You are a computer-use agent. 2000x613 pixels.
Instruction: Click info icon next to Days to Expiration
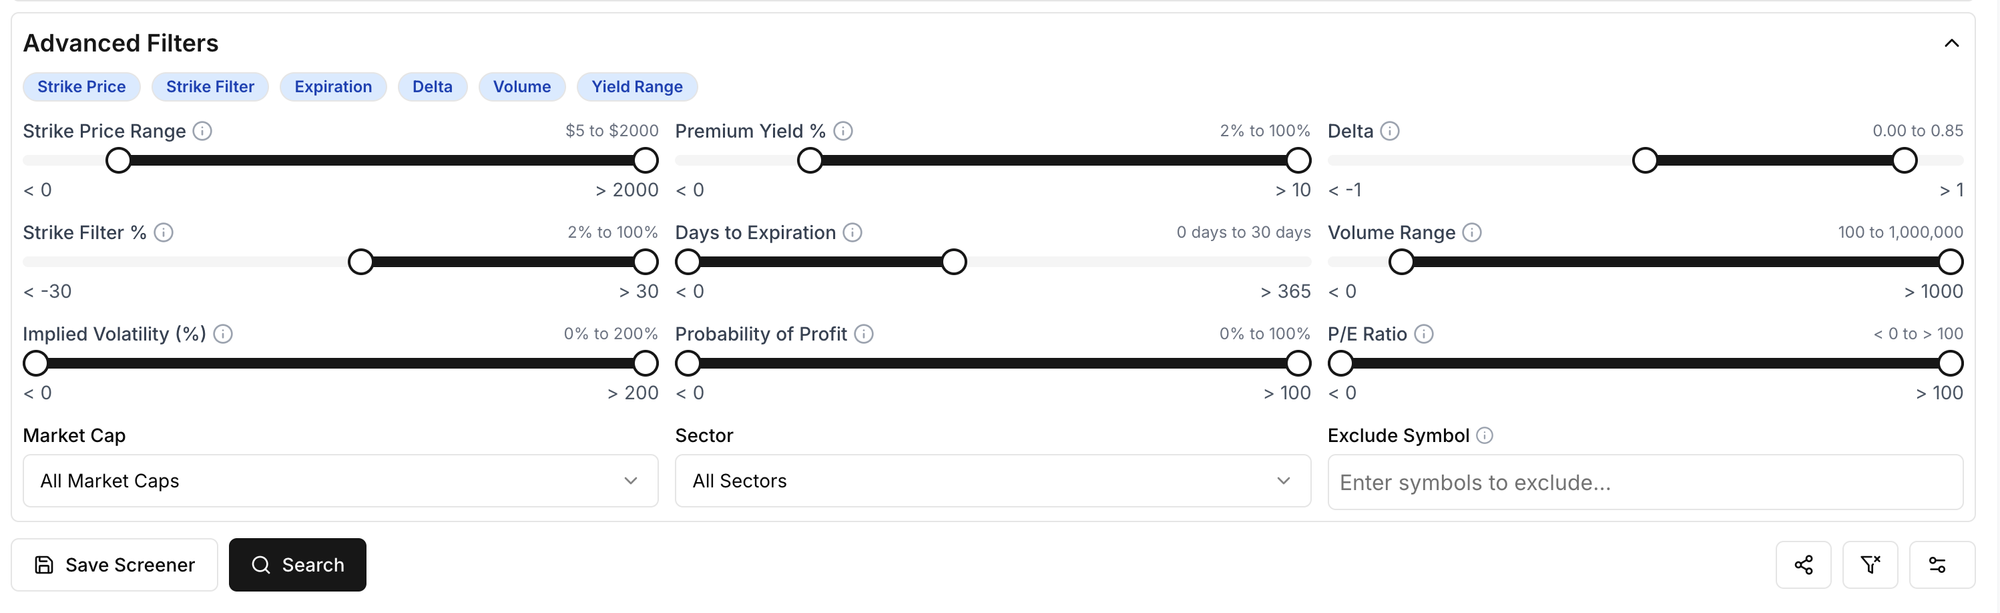pos(852,232)
